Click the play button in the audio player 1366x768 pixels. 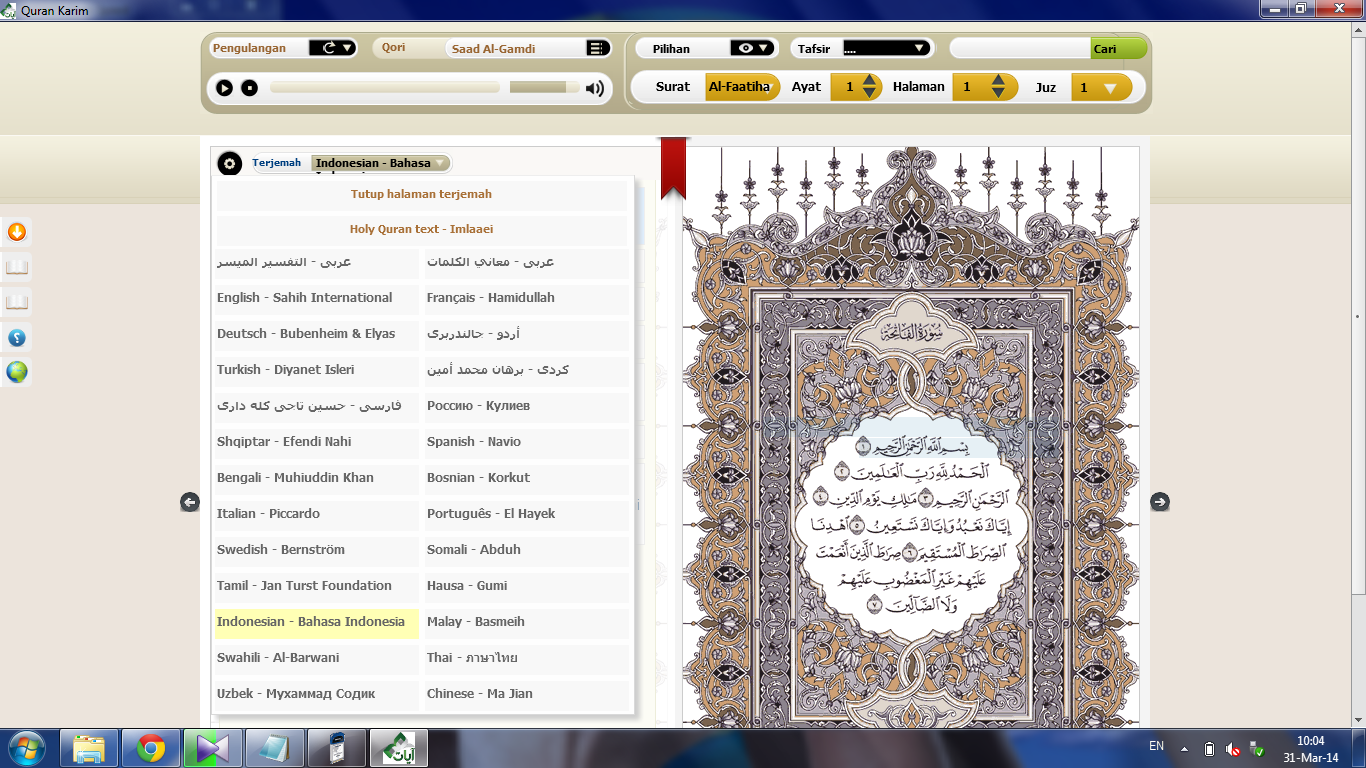click(x=224, y=88)
